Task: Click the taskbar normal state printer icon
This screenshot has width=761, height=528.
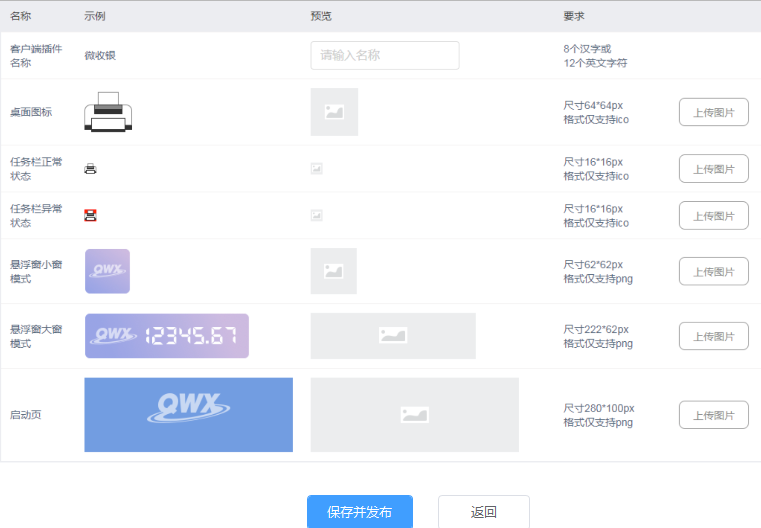Action: click(90, 169)
